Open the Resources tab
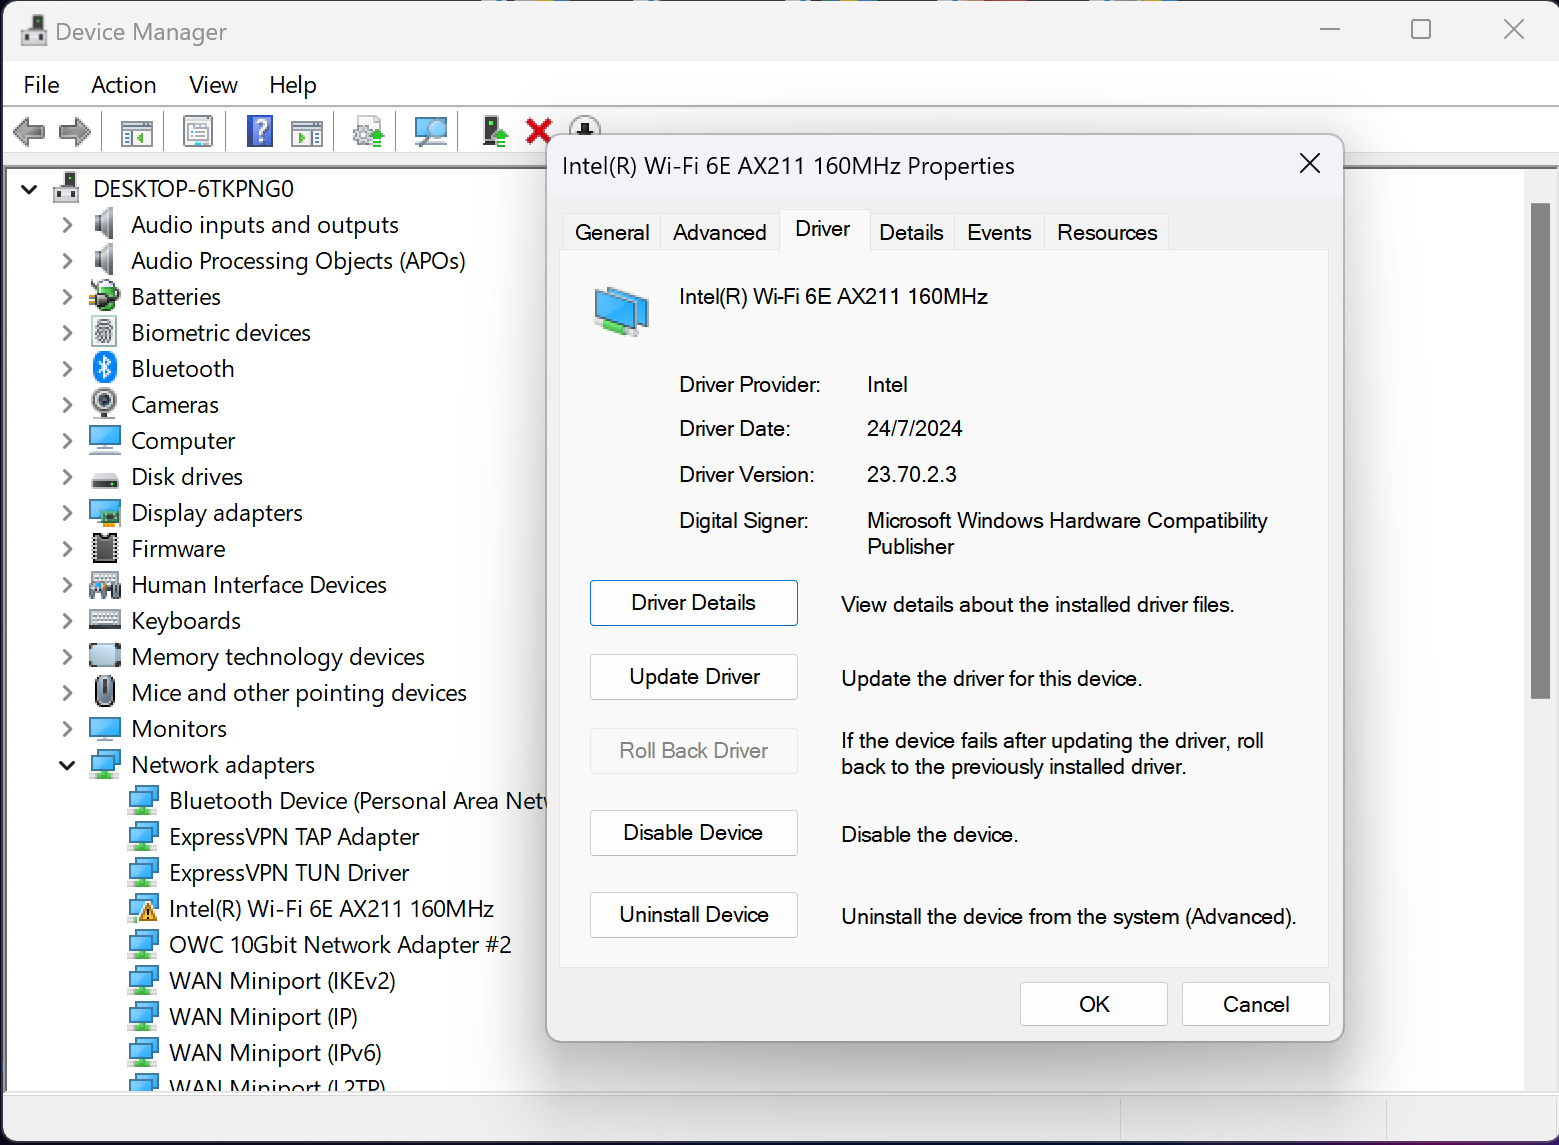The height and width of the screenshot is (1145, 1559). click(1107, 232)
